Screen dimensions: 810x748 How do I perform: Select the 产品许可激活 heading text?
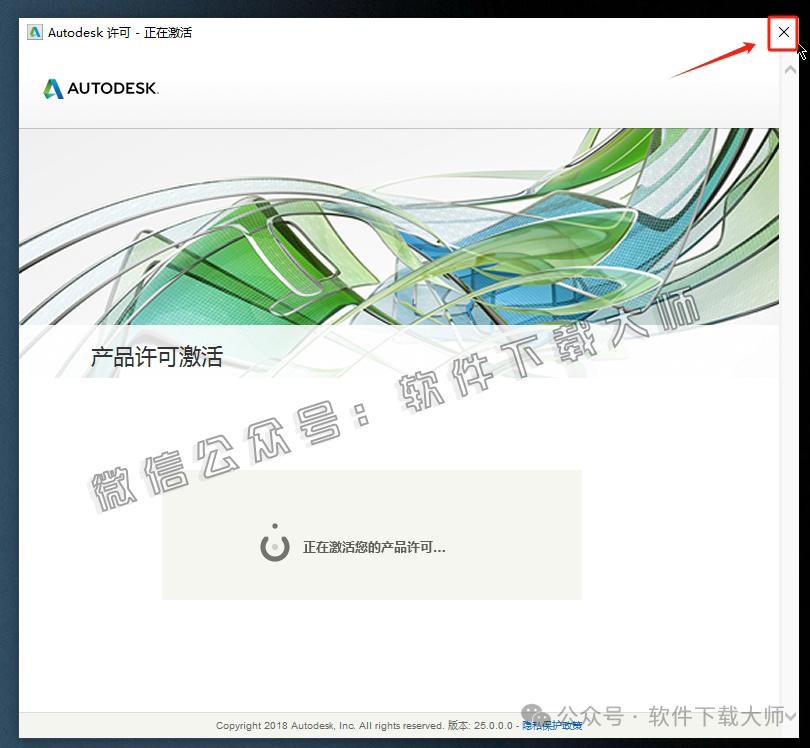(158, 356)
